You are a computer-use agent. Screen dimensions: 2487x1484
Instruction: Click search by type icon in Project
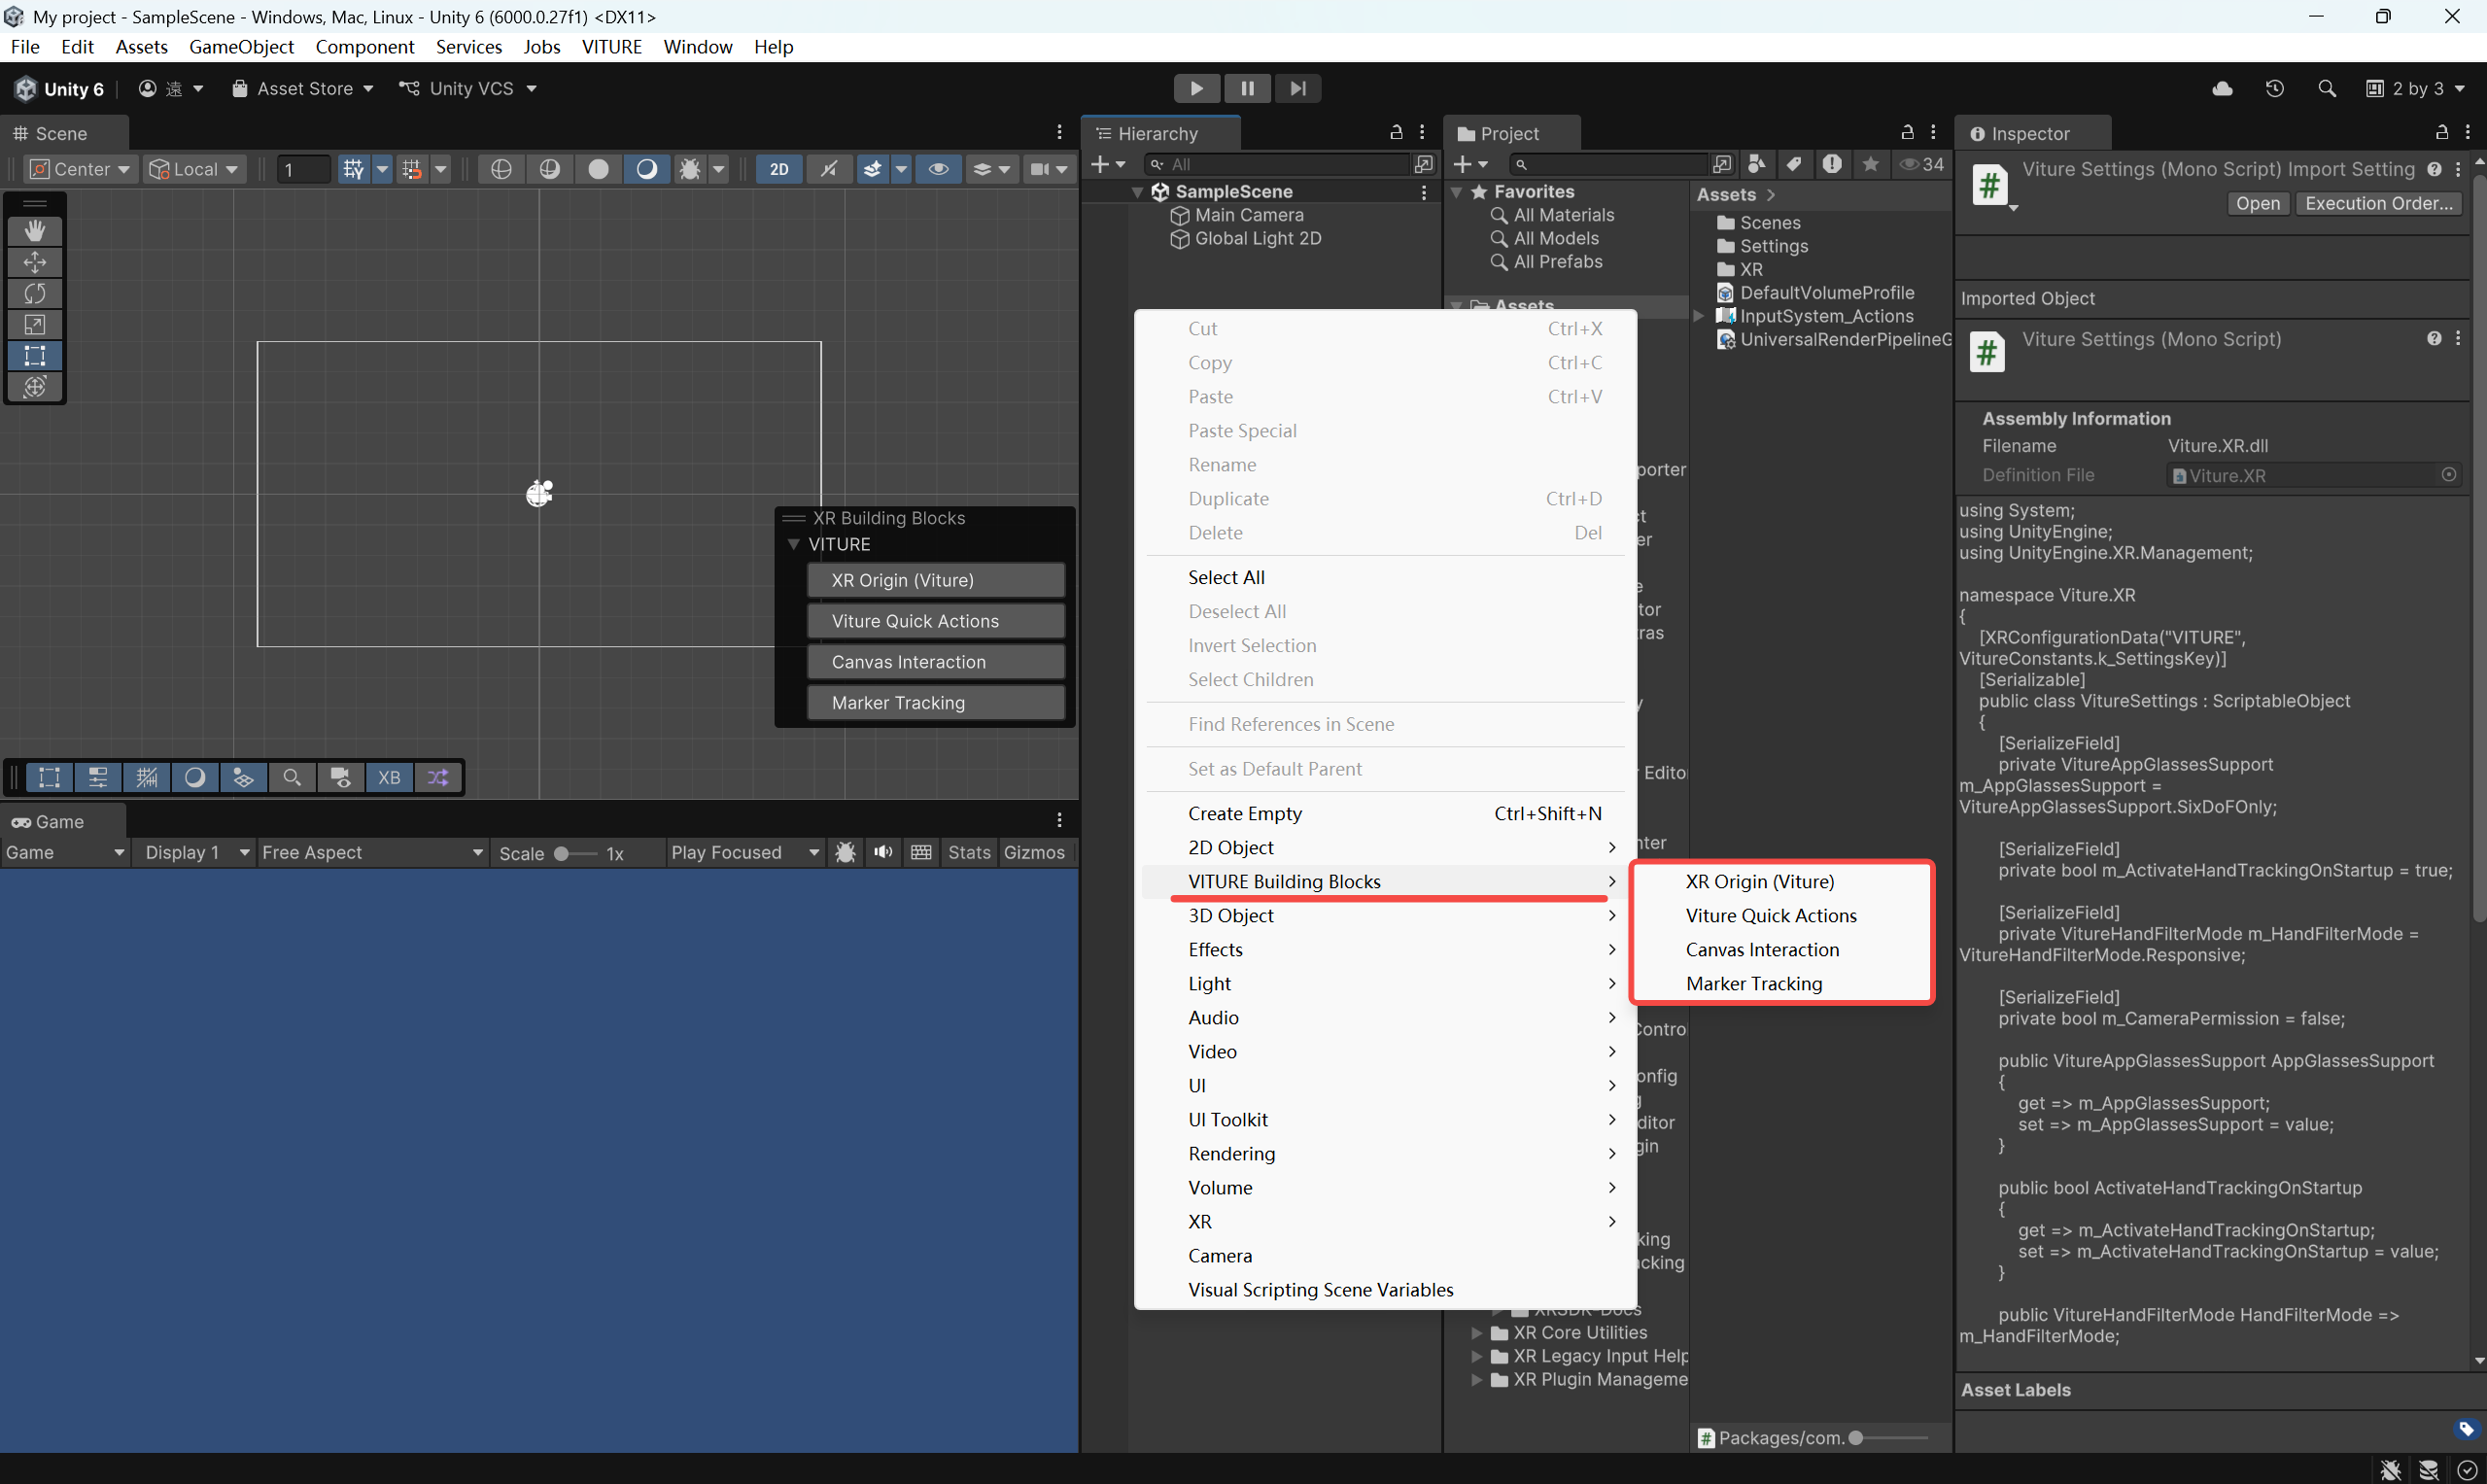click(1756, 164)
